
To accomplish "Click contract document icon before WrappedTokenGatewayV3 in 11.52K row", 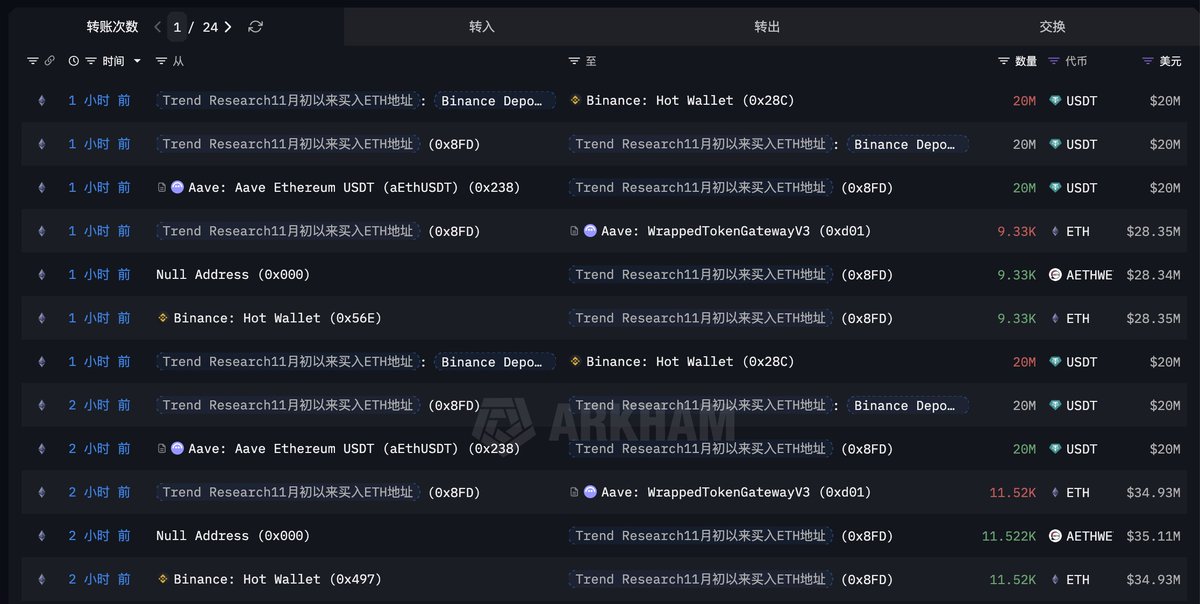I will [x=574, y=492].
